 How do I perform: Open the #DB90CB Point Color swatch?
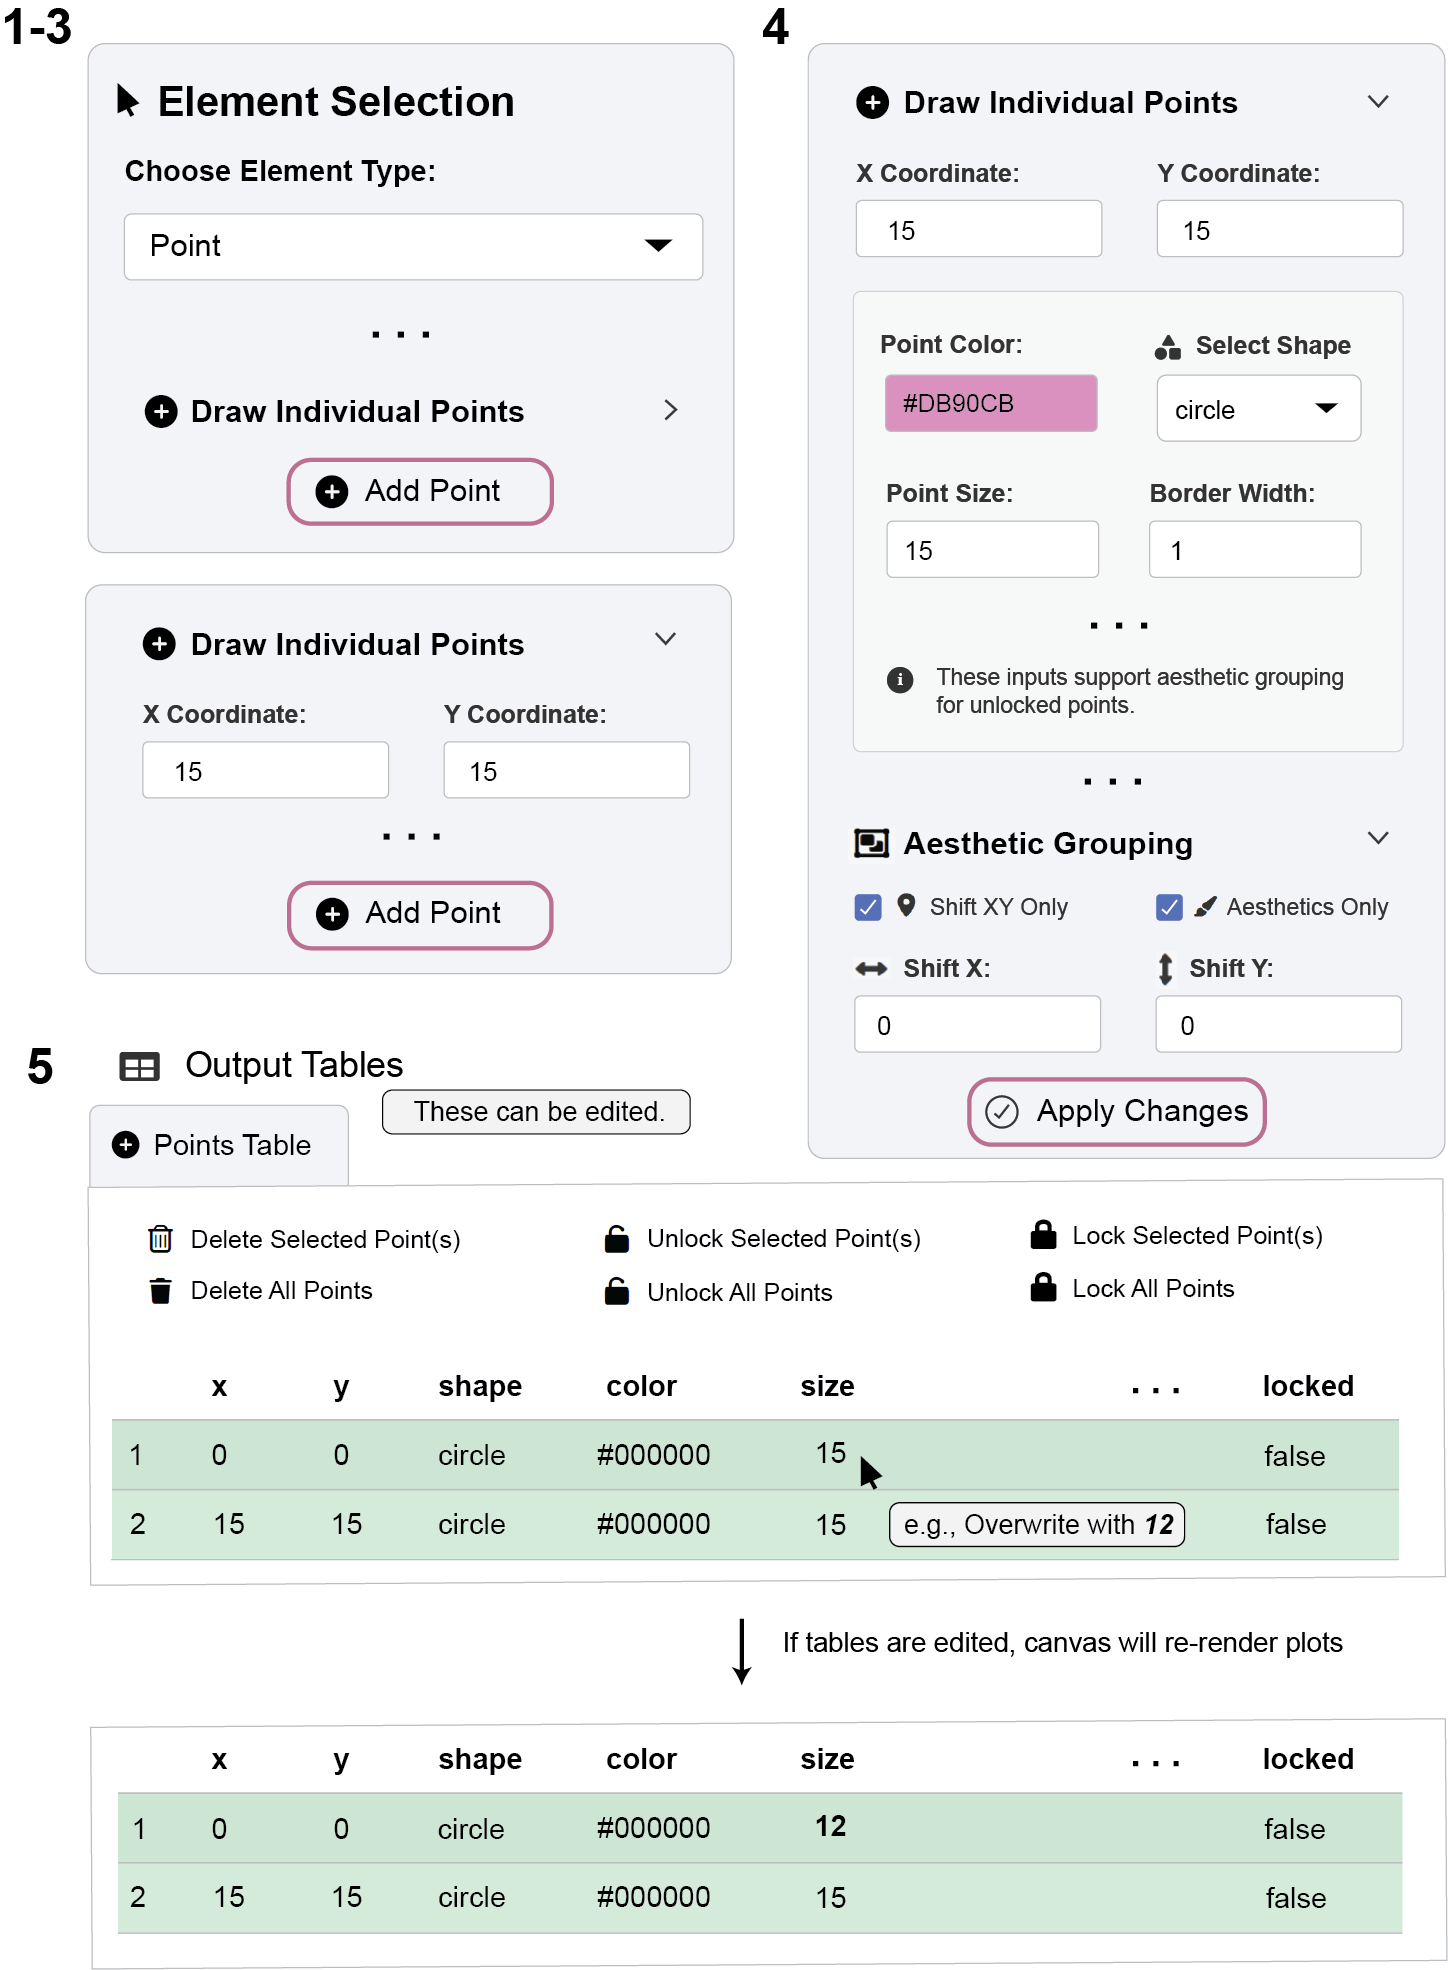pos(990,404)
